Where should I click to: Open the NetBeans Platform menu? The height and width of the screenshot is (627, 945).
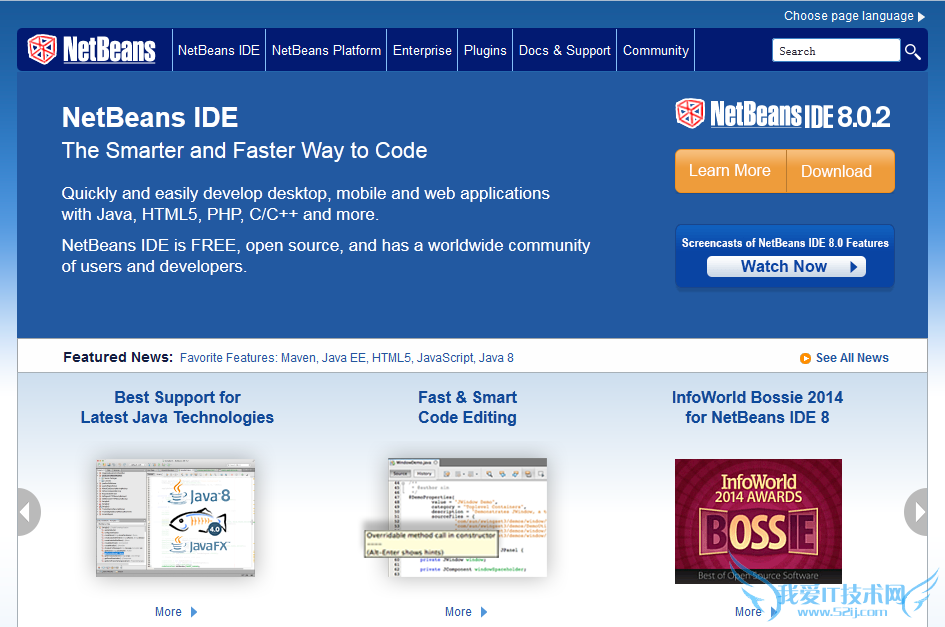[326, 51]
